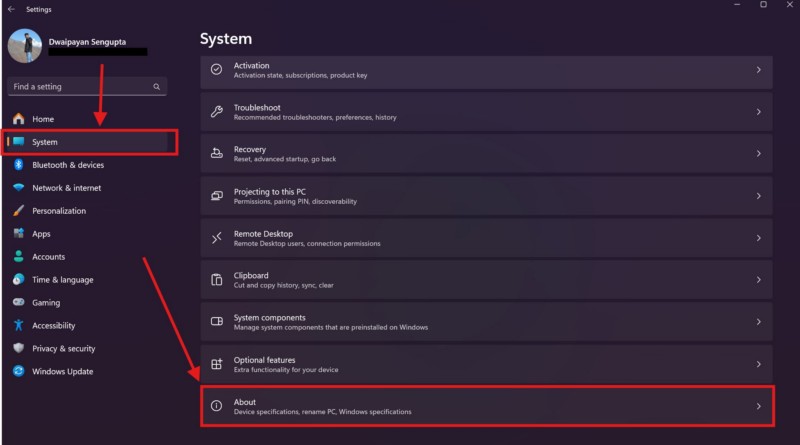Click the Clipboard row icon
800x445 pixels.
(x=216, y=280)
